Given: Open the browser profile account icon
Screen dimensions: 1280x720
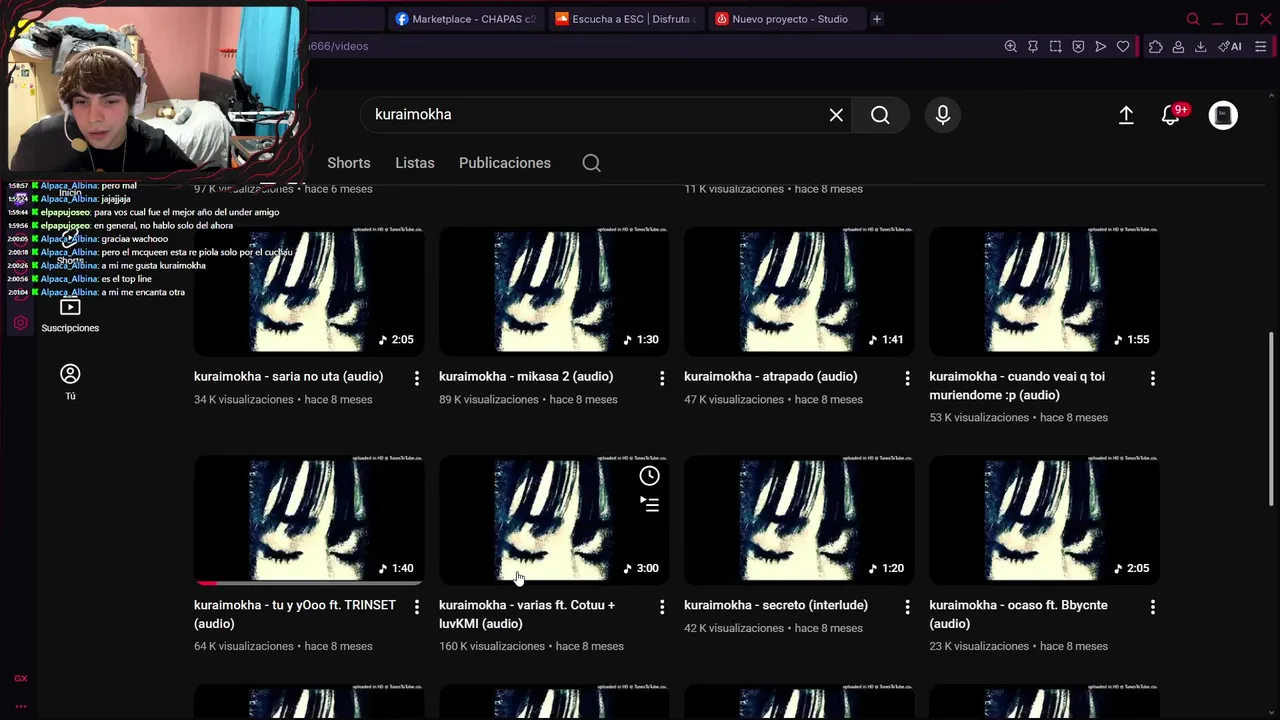Looking at the screenshot, I should click(x=1178, y=46).
